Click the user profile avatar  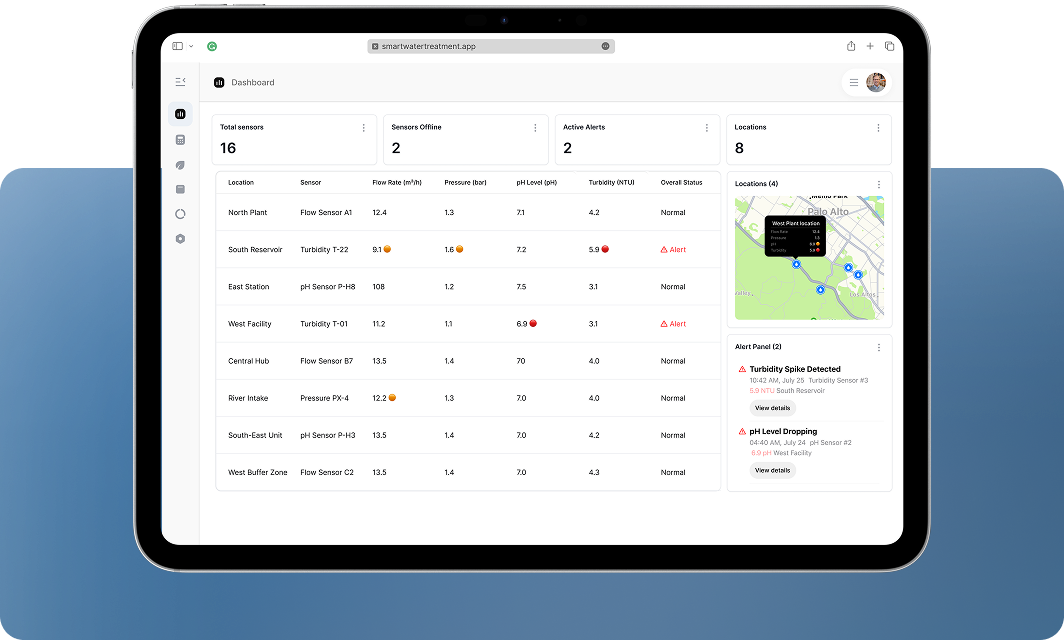(876, 83)
